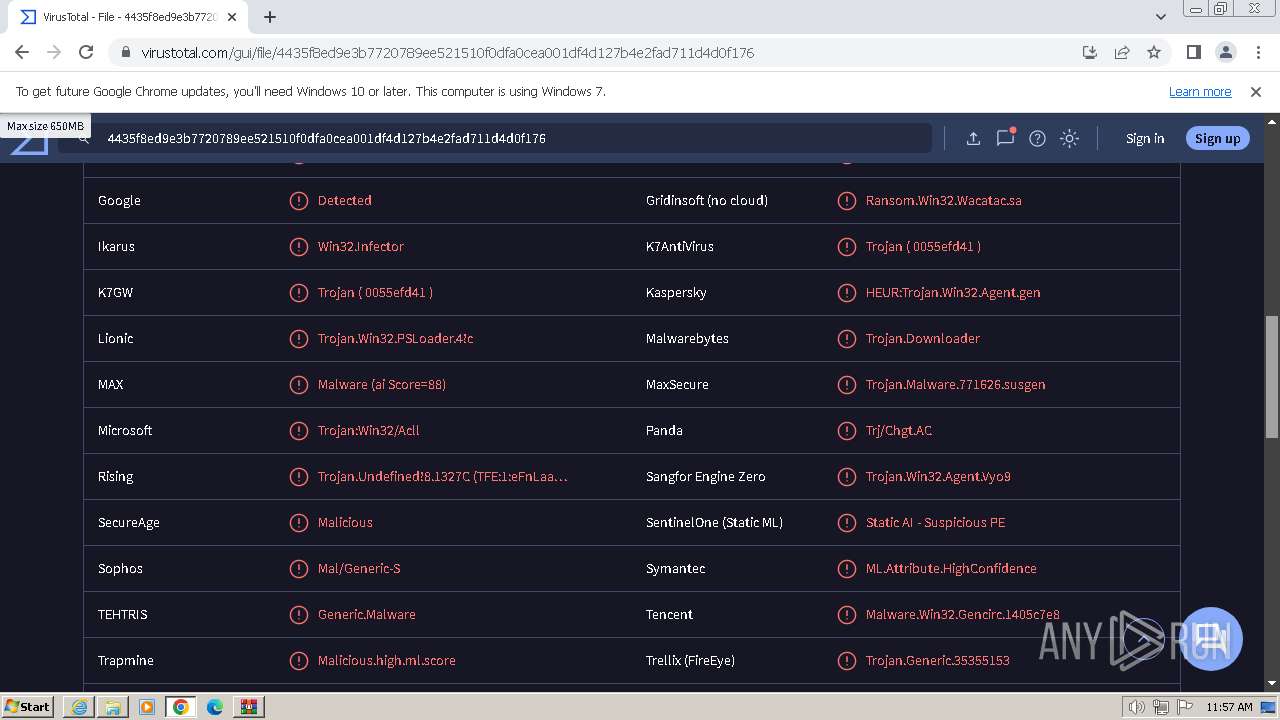Click the Sign up button
Image resolution: width=1280 pixels, height=720 pixels.
click(x=1217, y=138)
